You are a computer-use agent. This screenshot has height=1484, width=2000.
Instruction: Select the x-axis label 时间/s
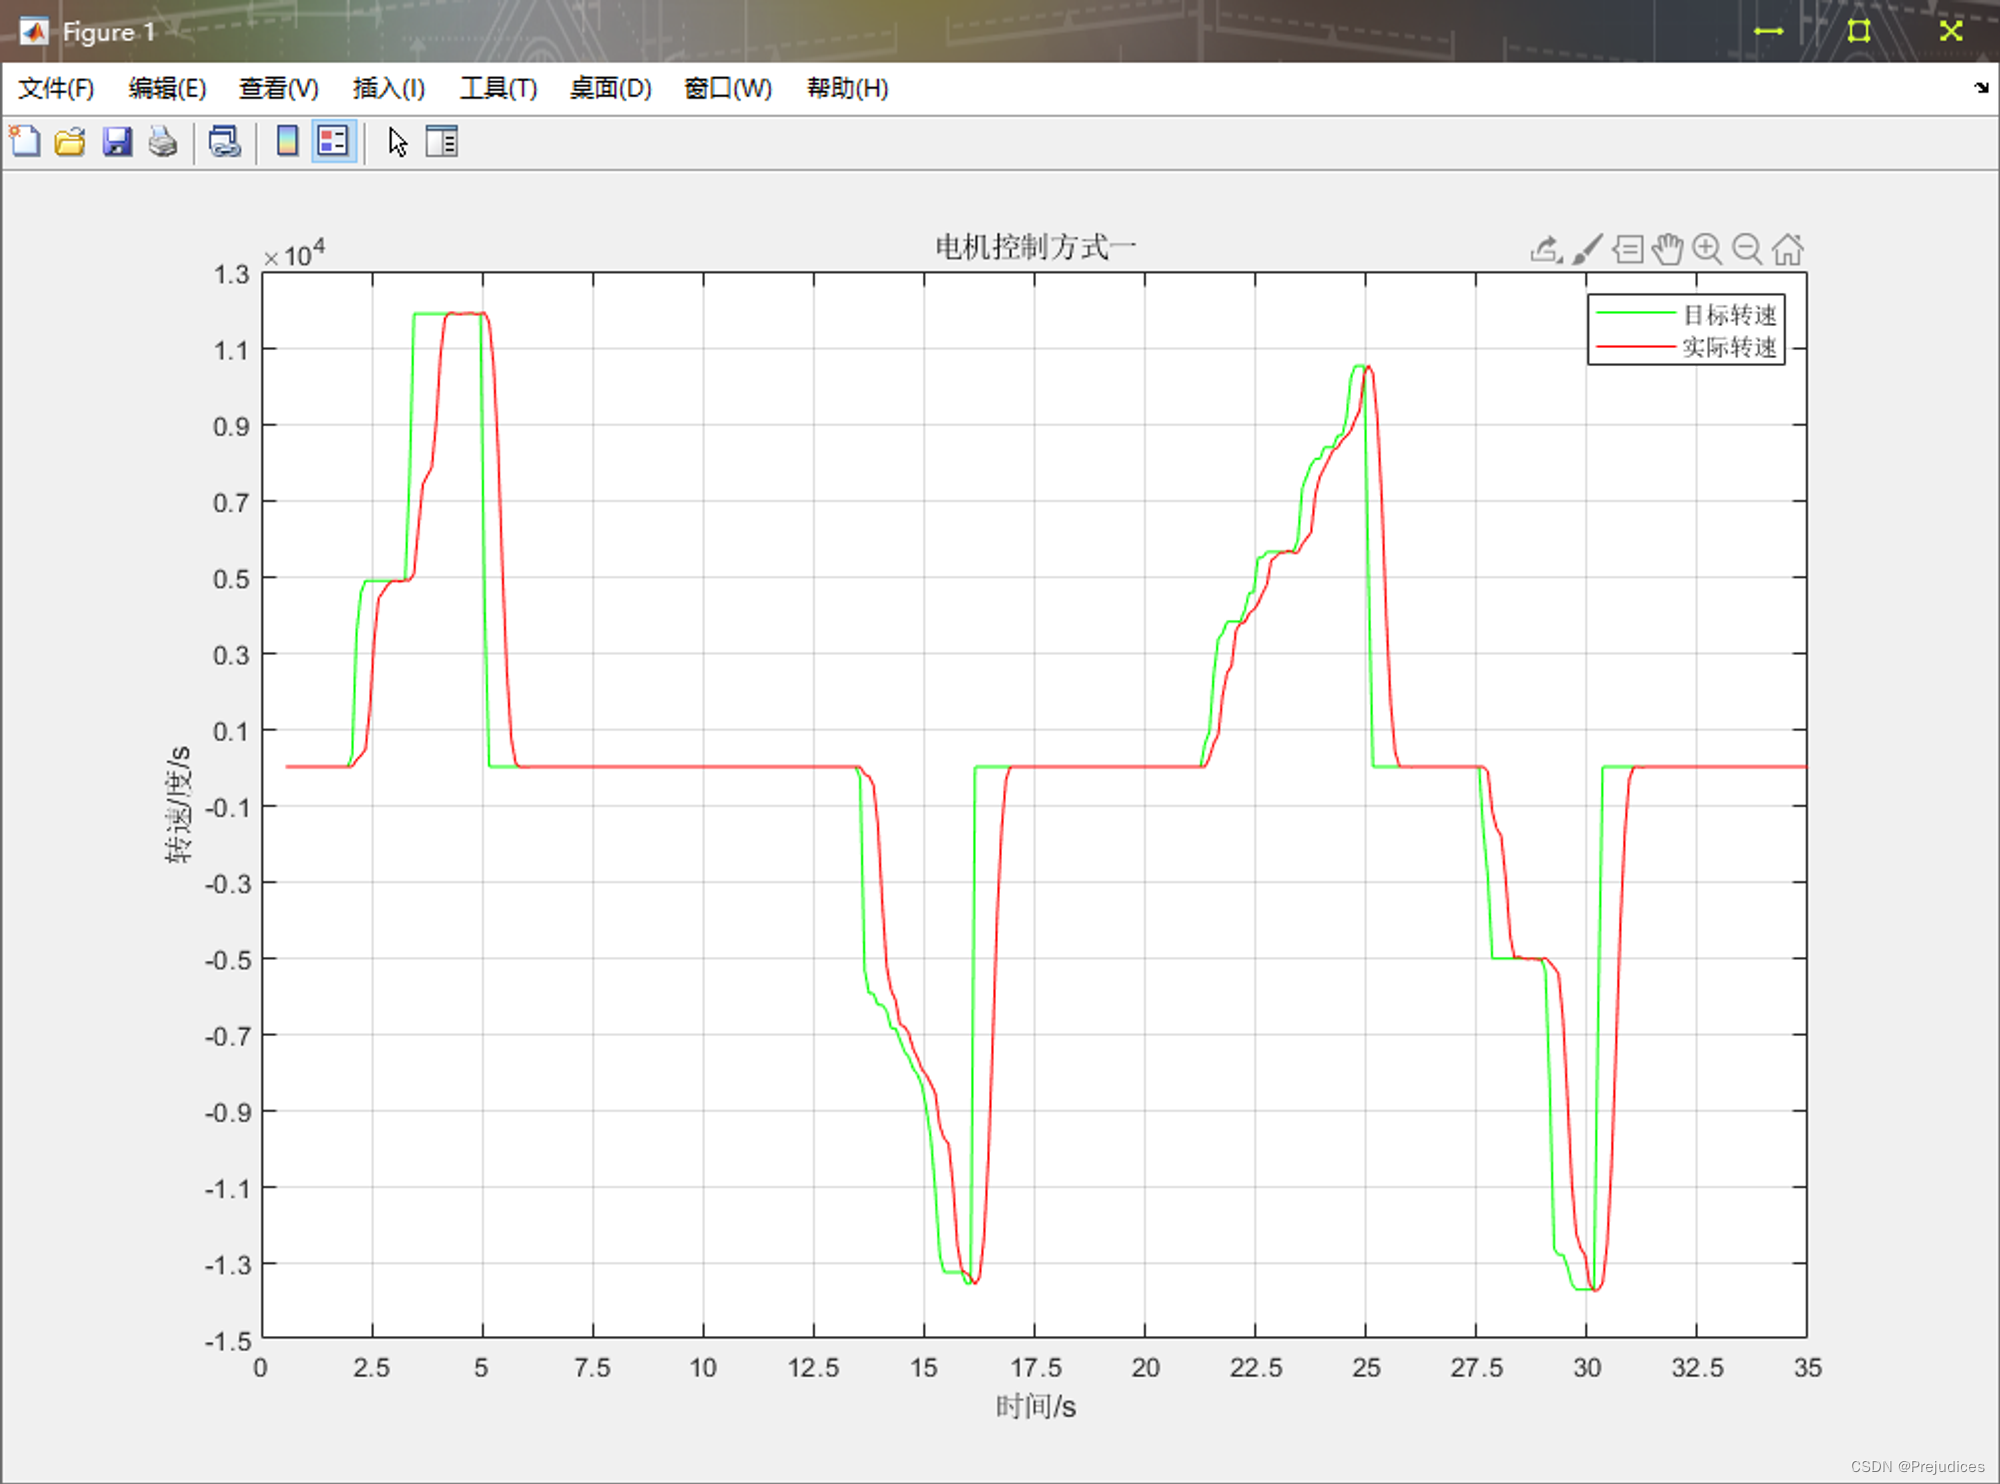(1036, 1406)
